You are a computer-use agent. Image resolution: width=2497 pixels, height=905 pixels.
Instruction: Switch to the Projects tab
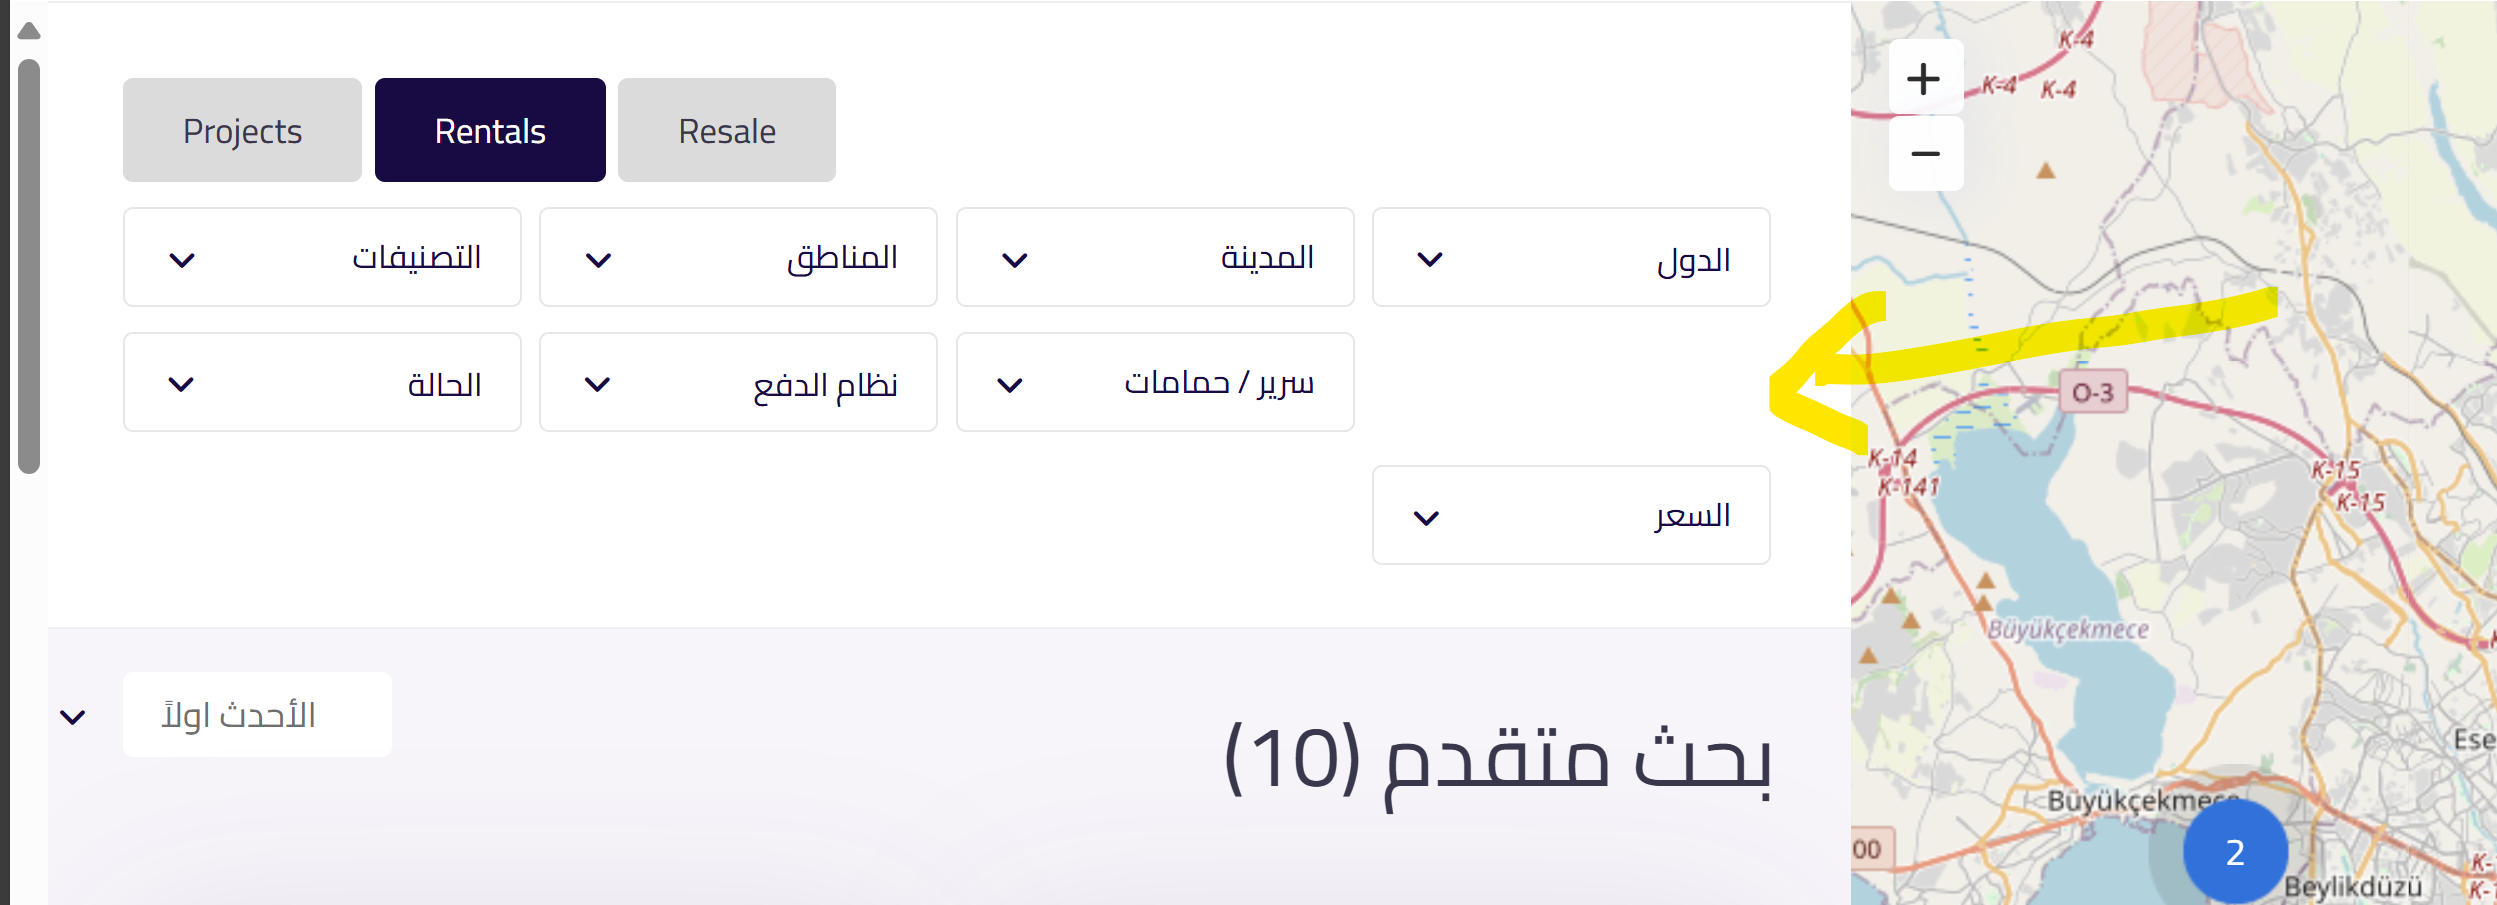[x=242, y=131]
